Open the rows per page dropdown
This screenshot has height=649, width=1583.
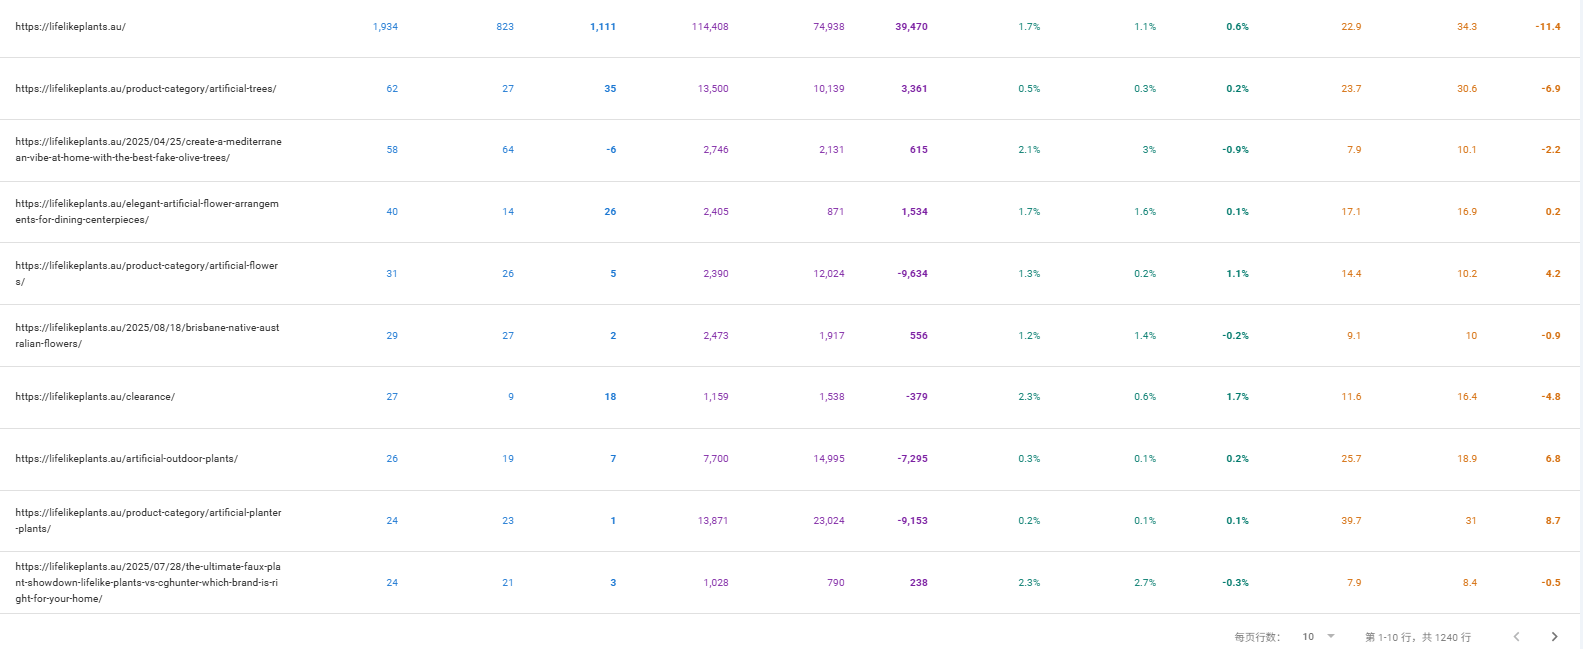[x=1319, y=637]
